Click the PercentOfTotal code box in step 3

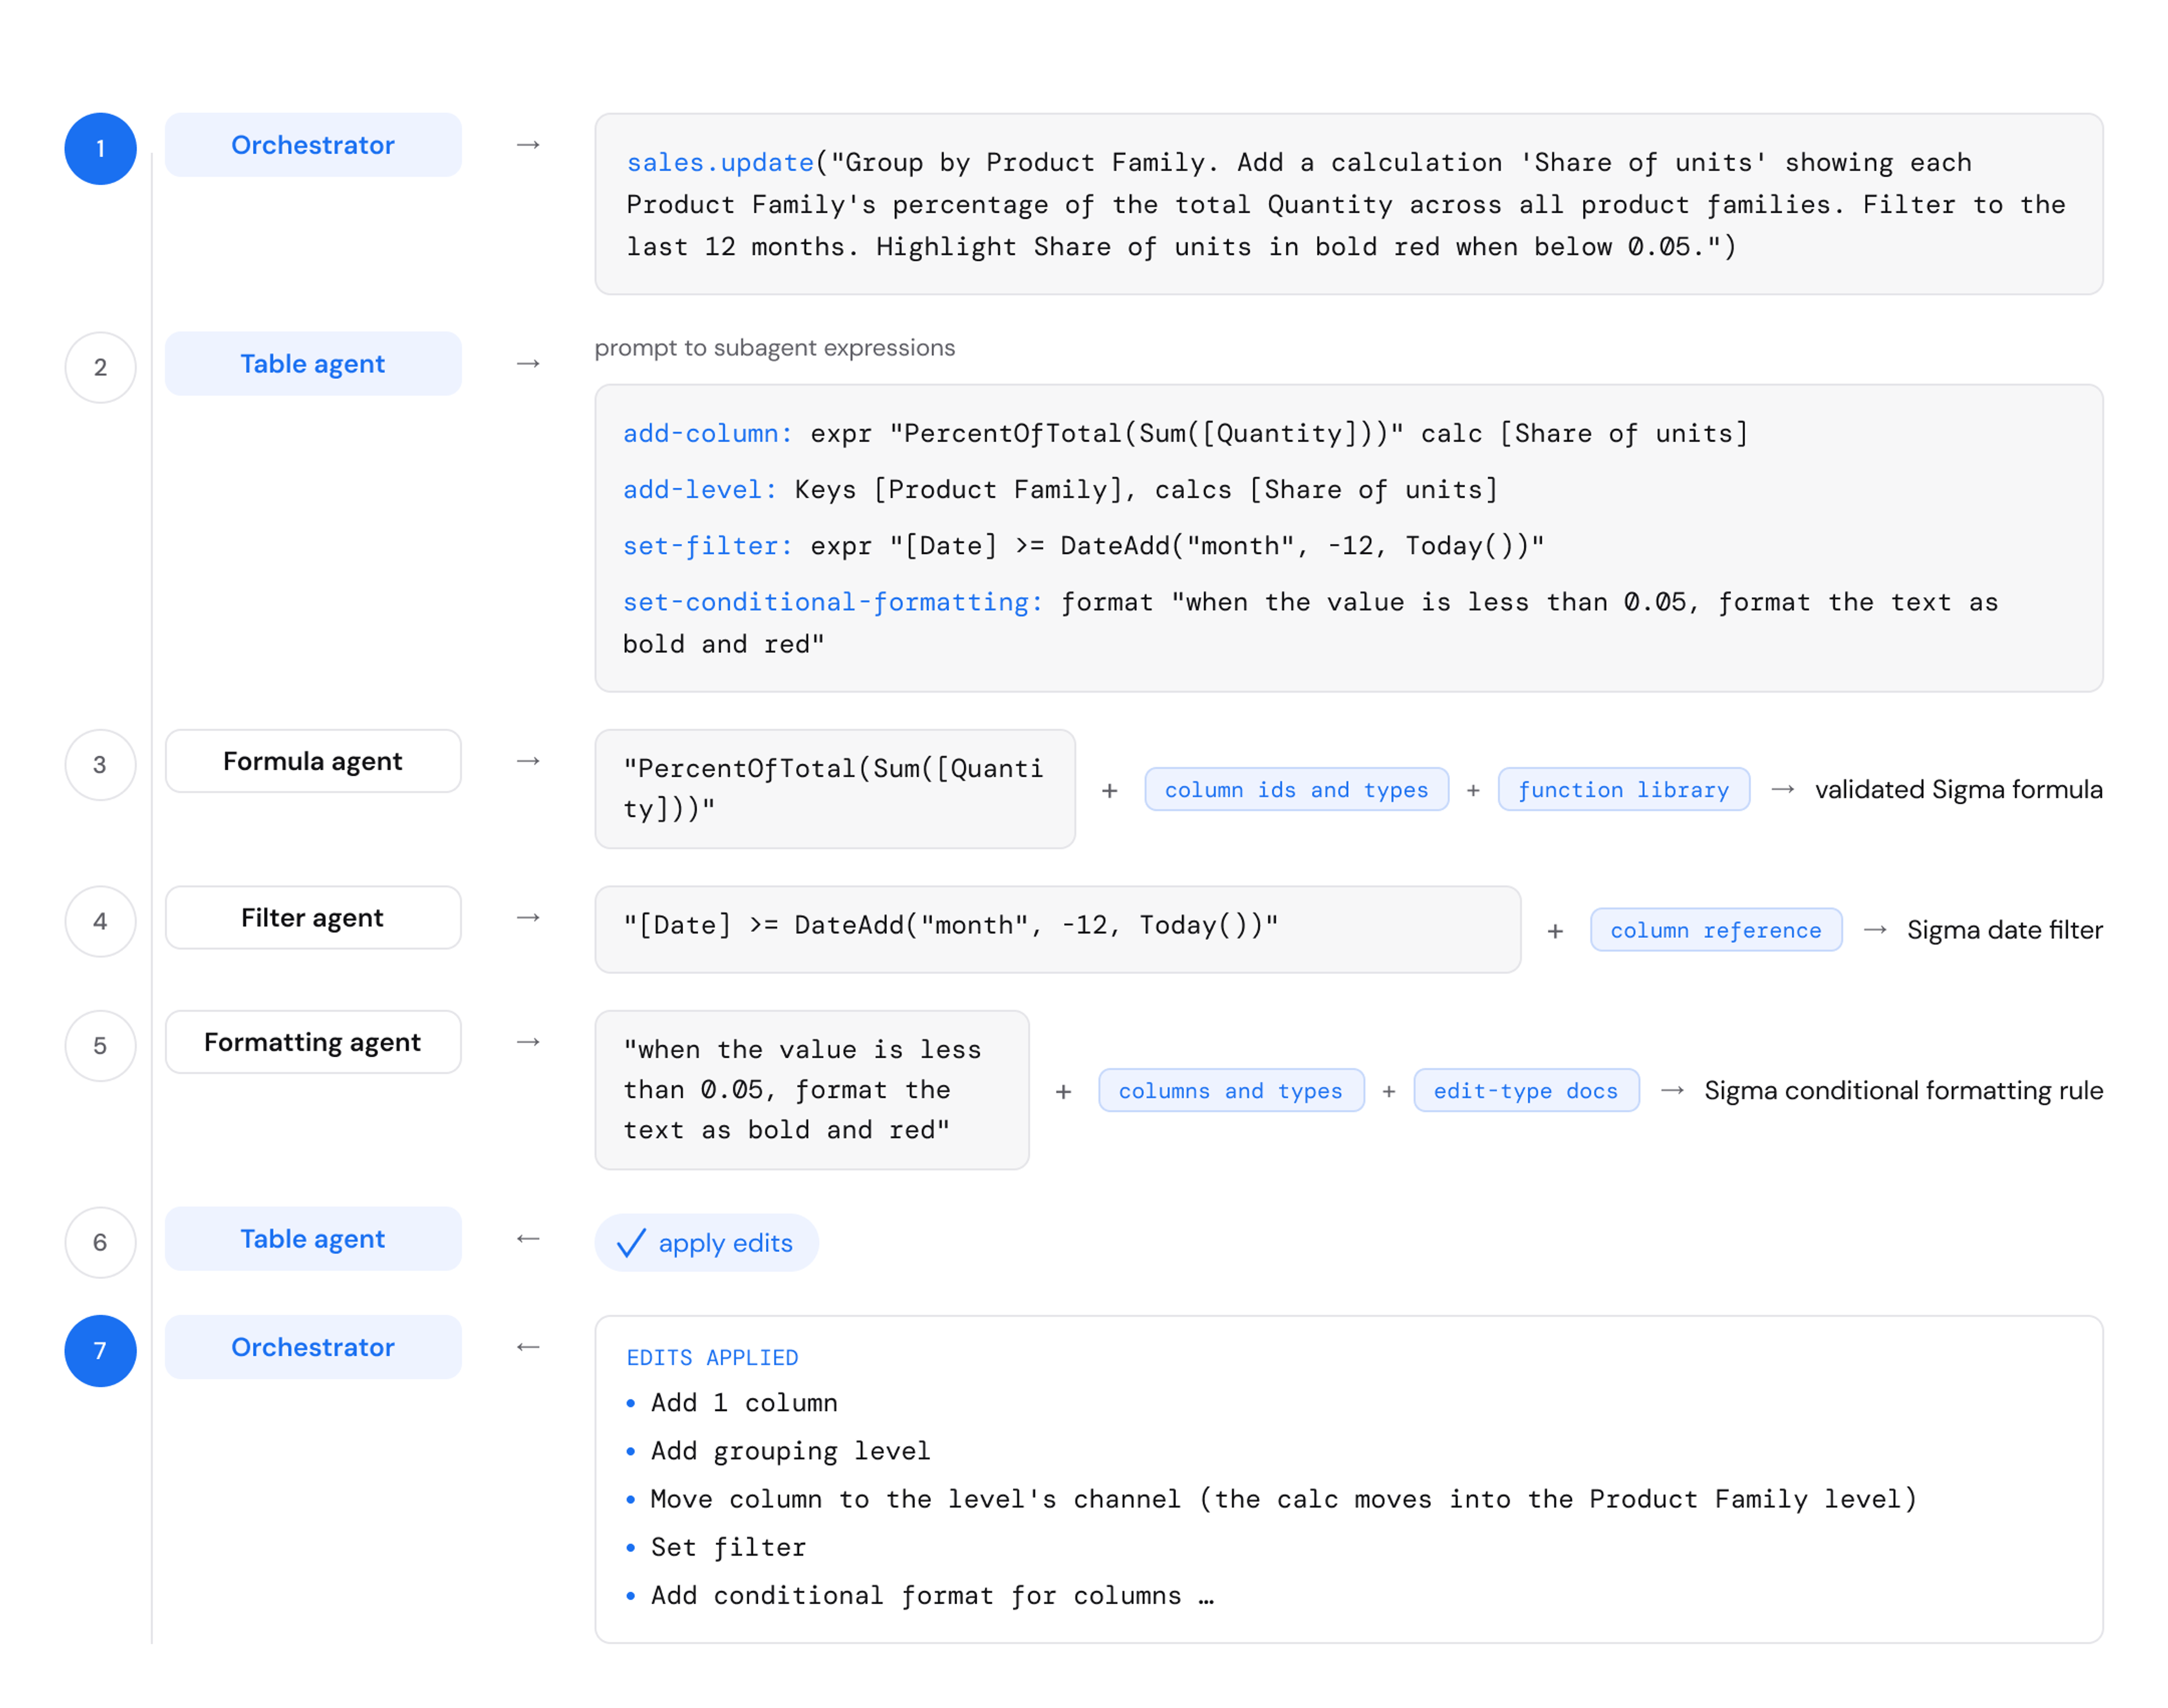[x=835, y=789]
